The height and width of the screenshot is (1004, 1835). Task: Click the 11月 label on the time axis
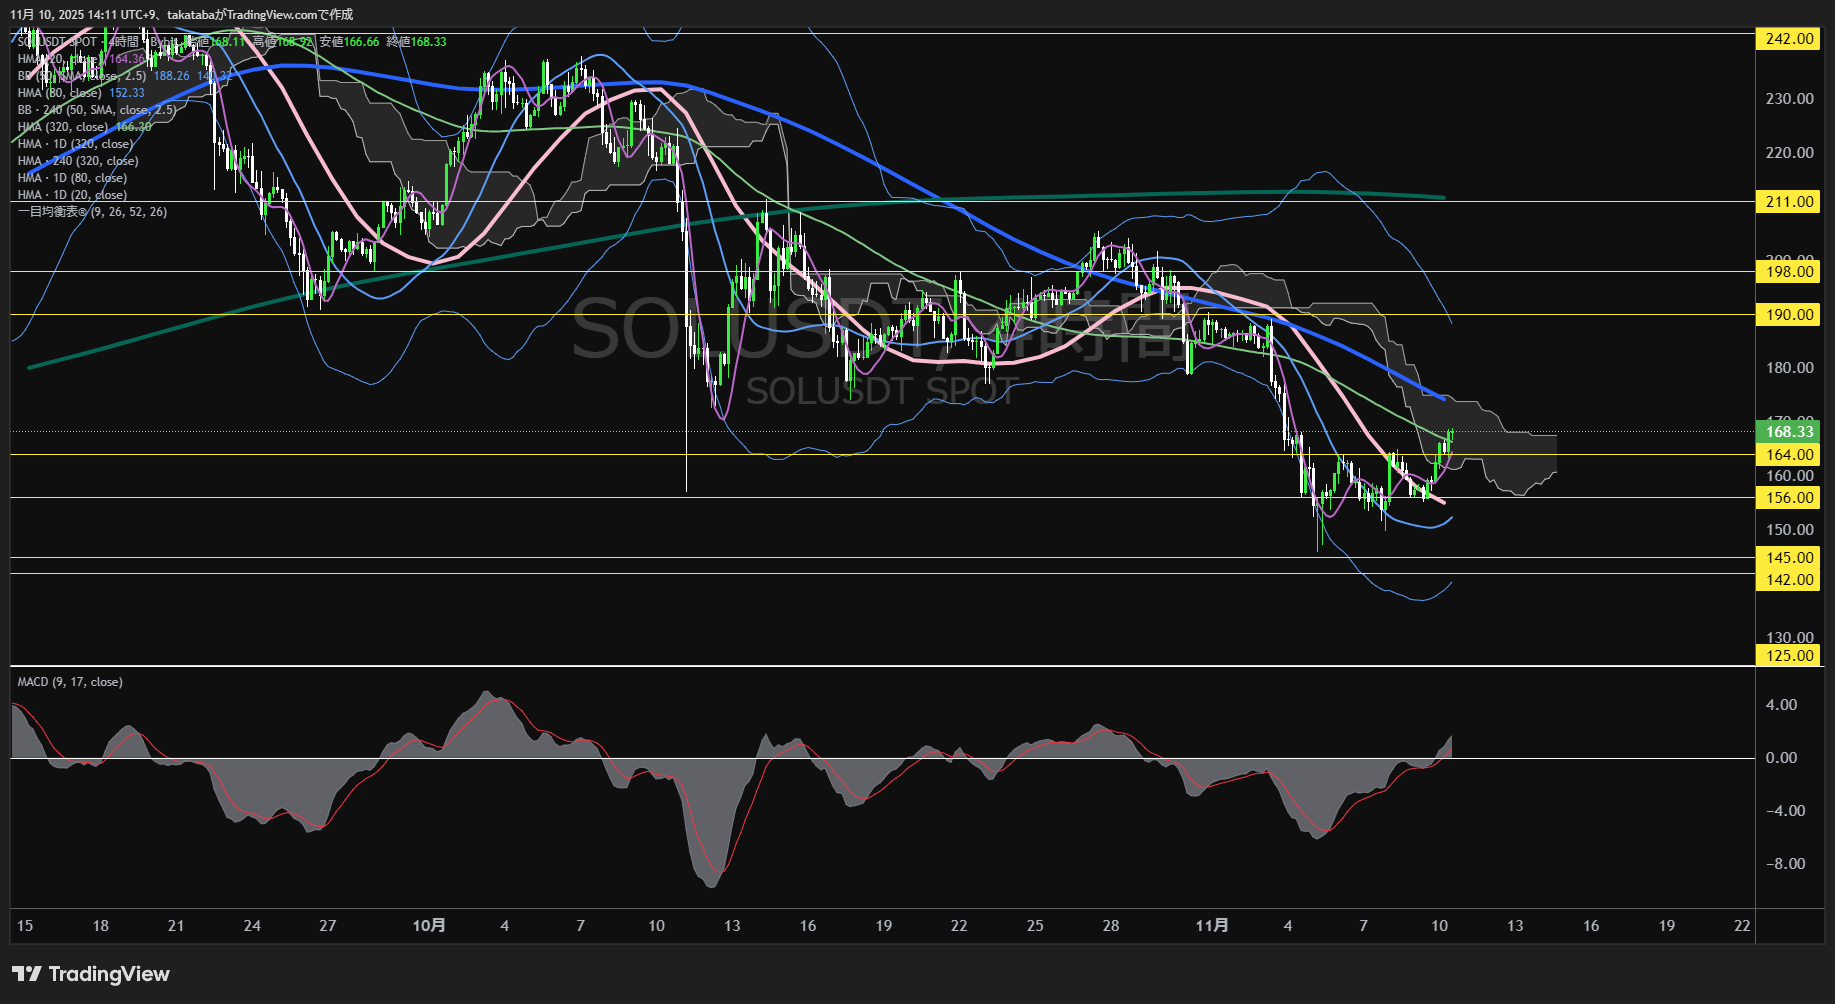tap(1212, 926)
